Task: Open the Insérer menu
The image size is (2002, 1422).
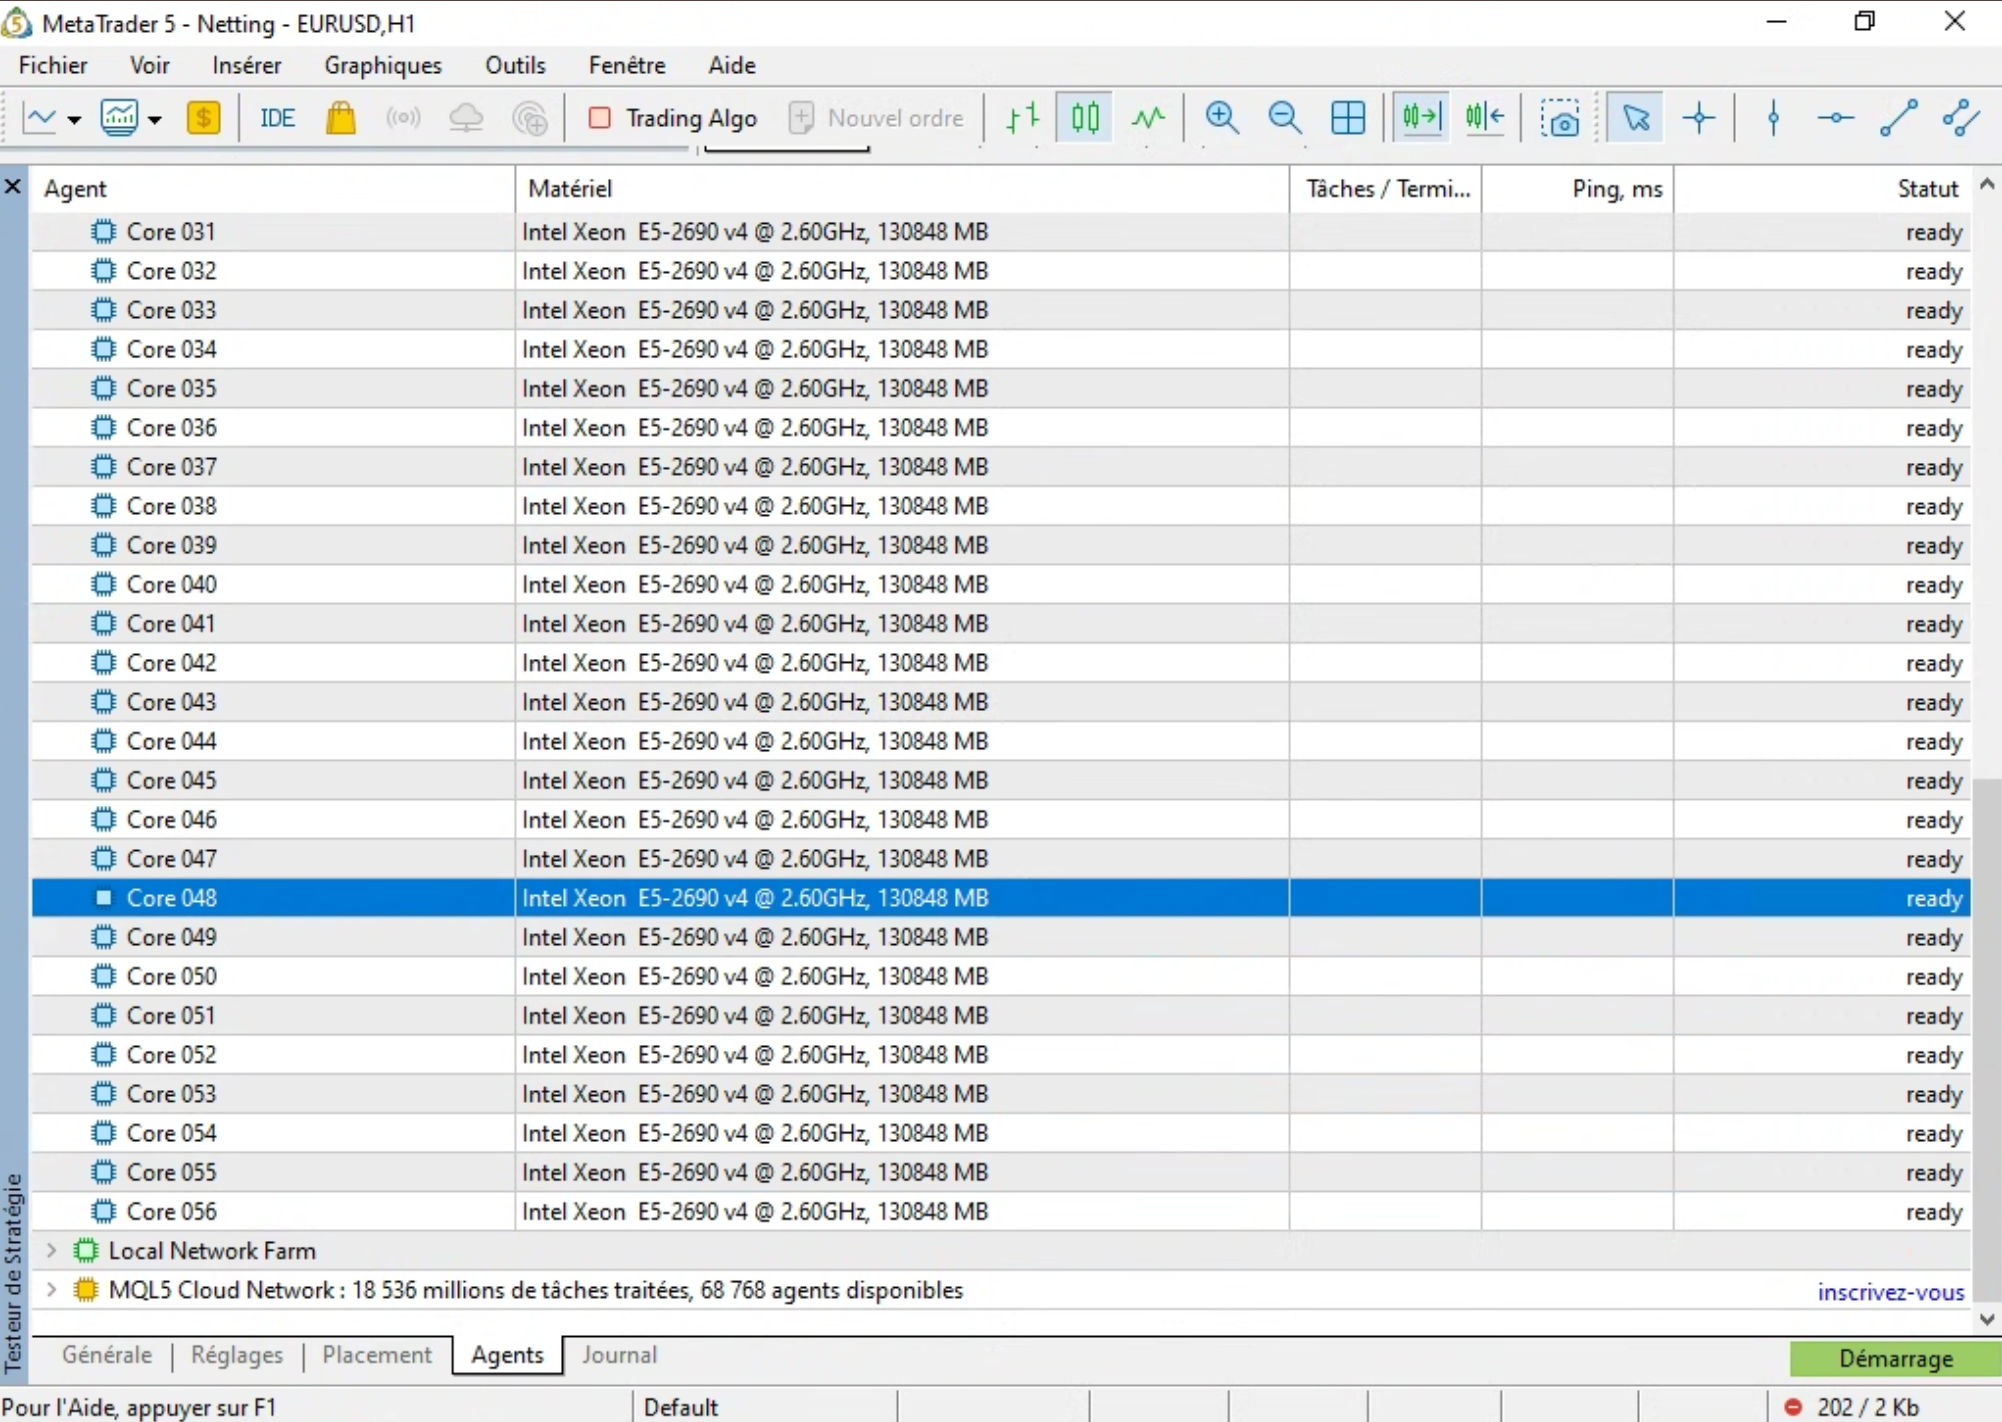Action: click(246, 65)
